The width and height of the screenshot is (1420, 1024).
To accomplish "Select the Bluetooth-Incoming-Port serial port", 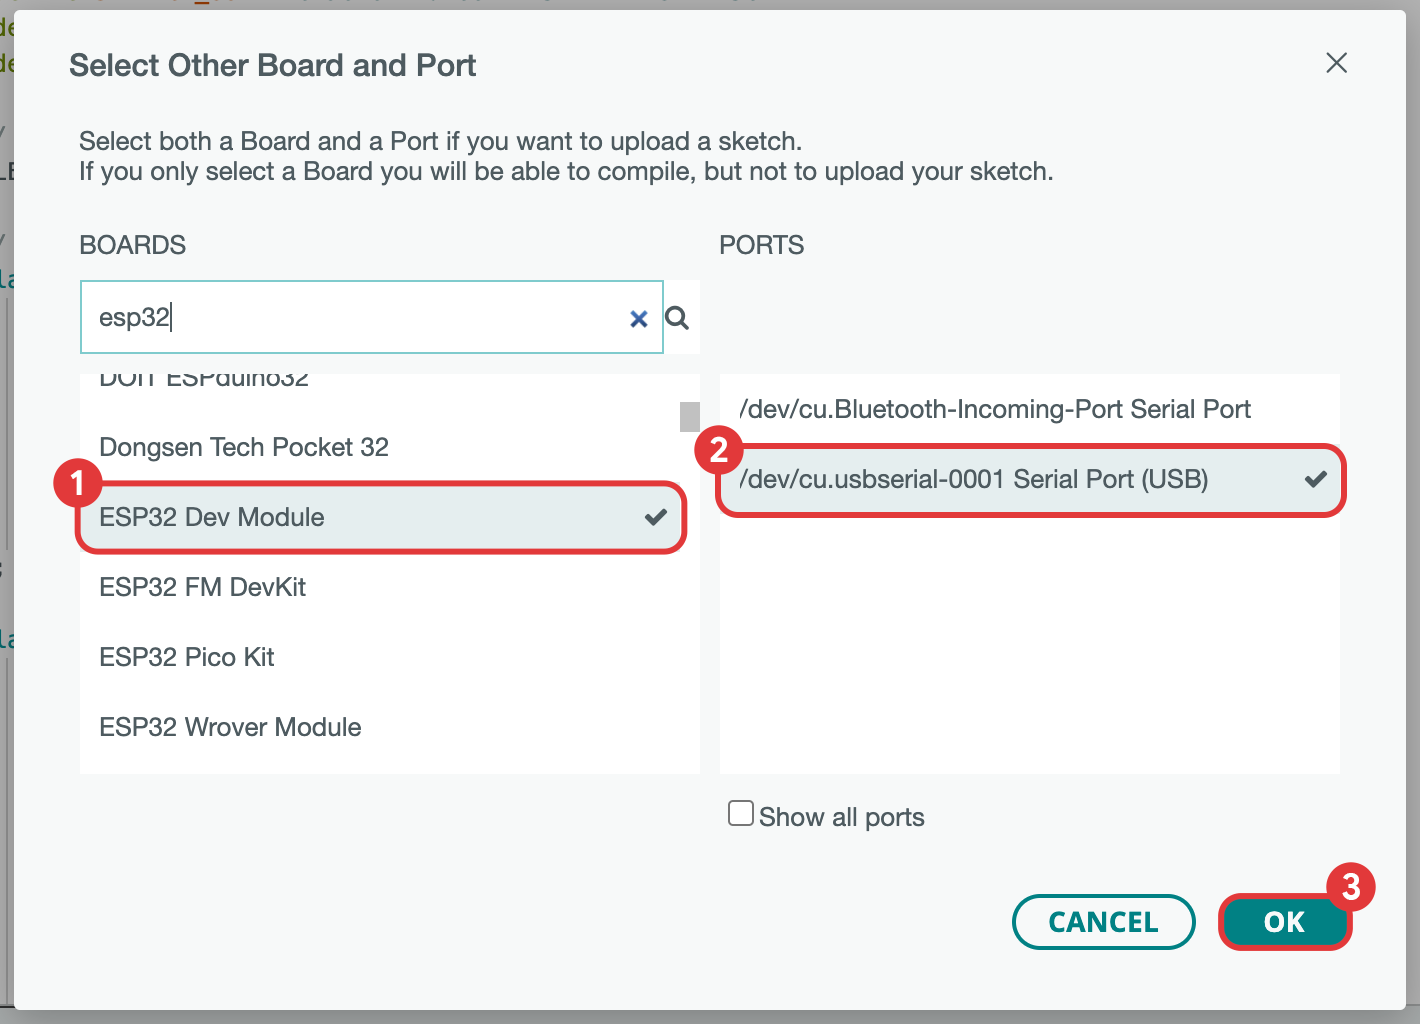I will 995,409.
